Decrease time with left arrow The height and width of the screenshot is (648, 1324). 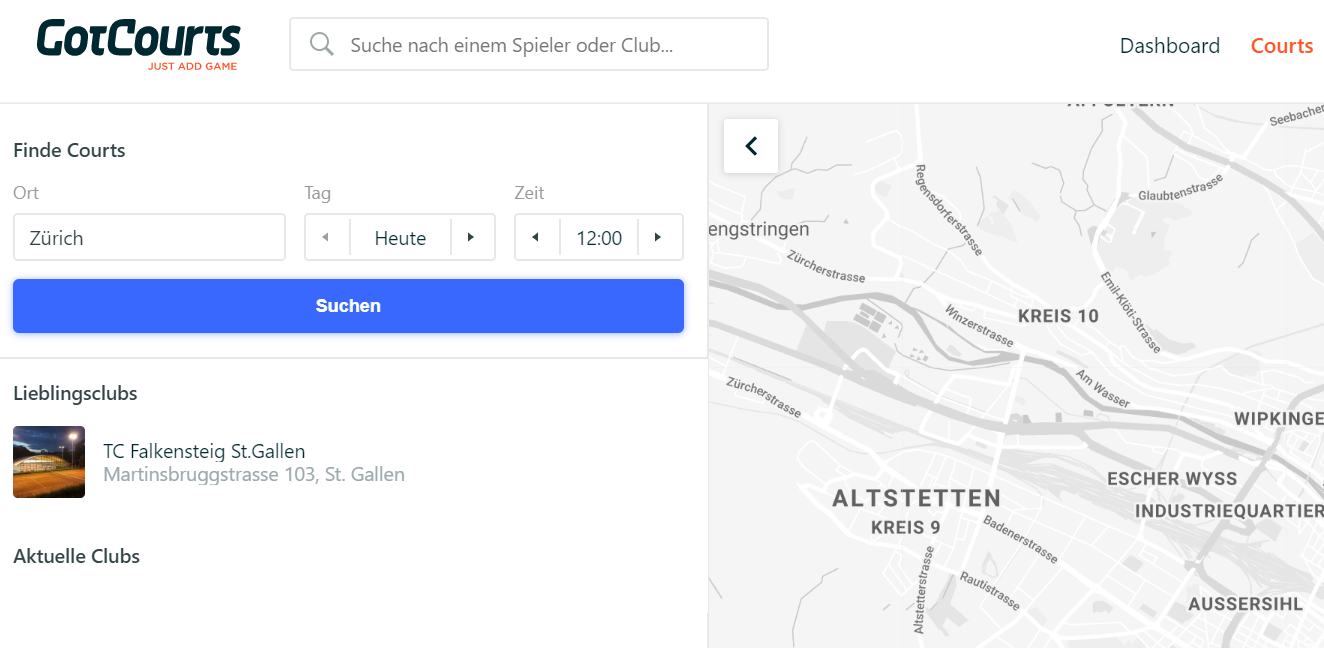pos(536,238)
